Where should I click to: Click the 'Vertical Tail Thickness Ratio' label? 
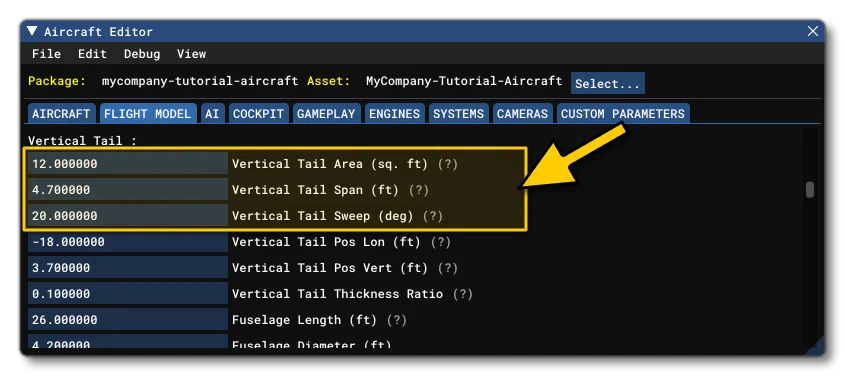337,294
